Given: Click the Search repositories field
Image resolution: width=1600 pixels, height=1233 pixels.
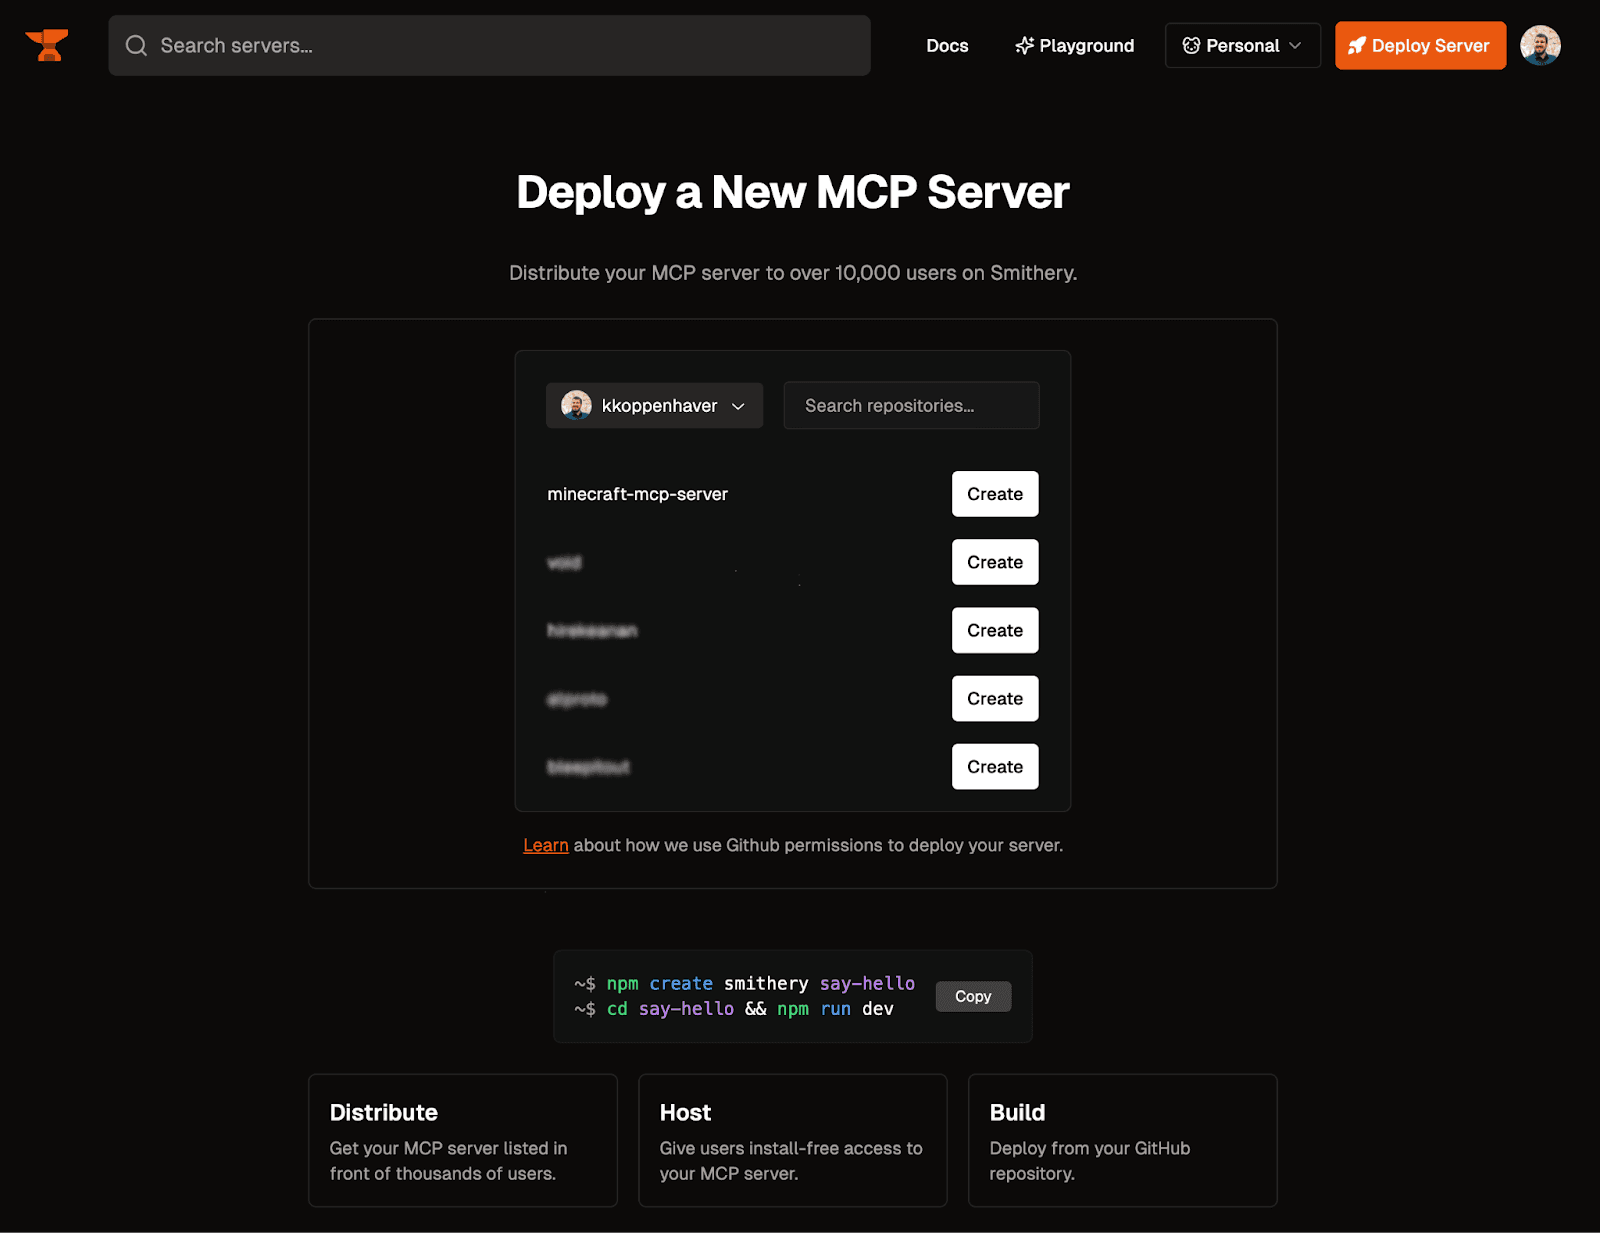Looking at the screenshot, I should (910, 405).
